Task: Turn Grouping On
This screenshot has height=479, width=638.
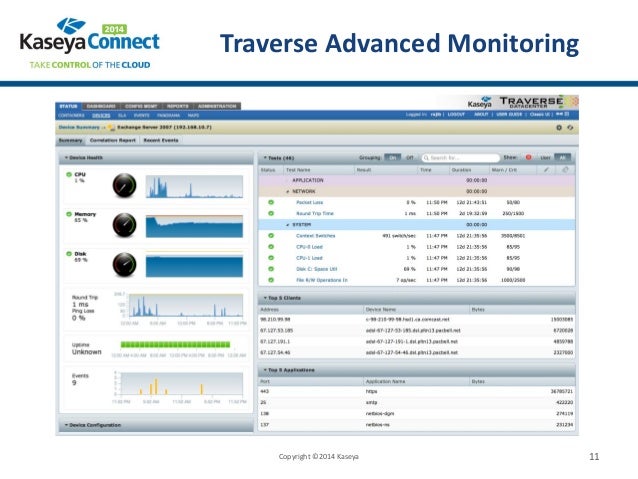Action: click(x=393, y=157)
